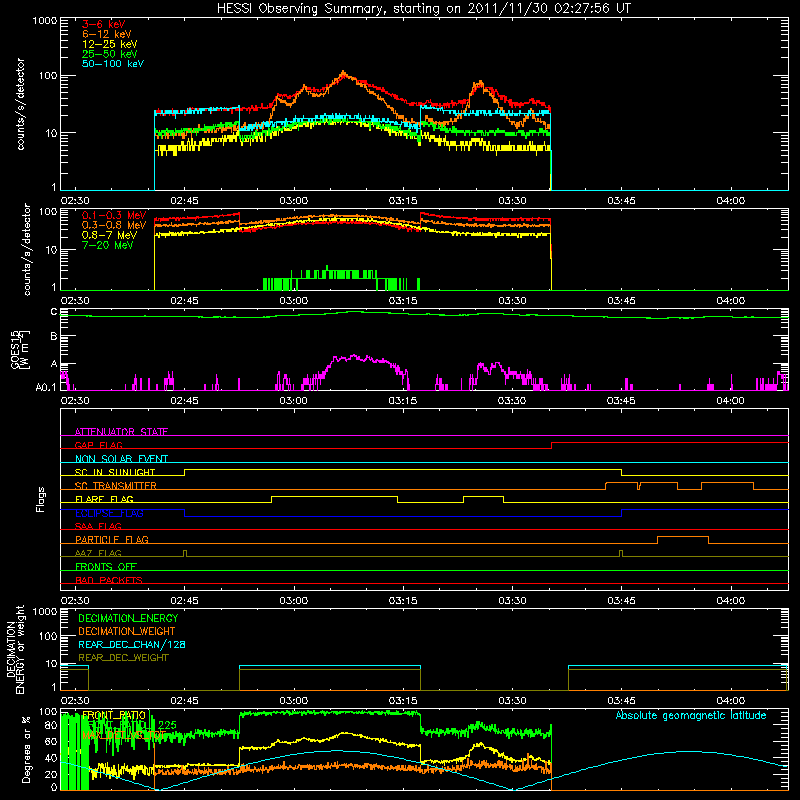Select the ATTENUATOR_STATE flag label
This screenshot has width=800, height=800.
121,432
